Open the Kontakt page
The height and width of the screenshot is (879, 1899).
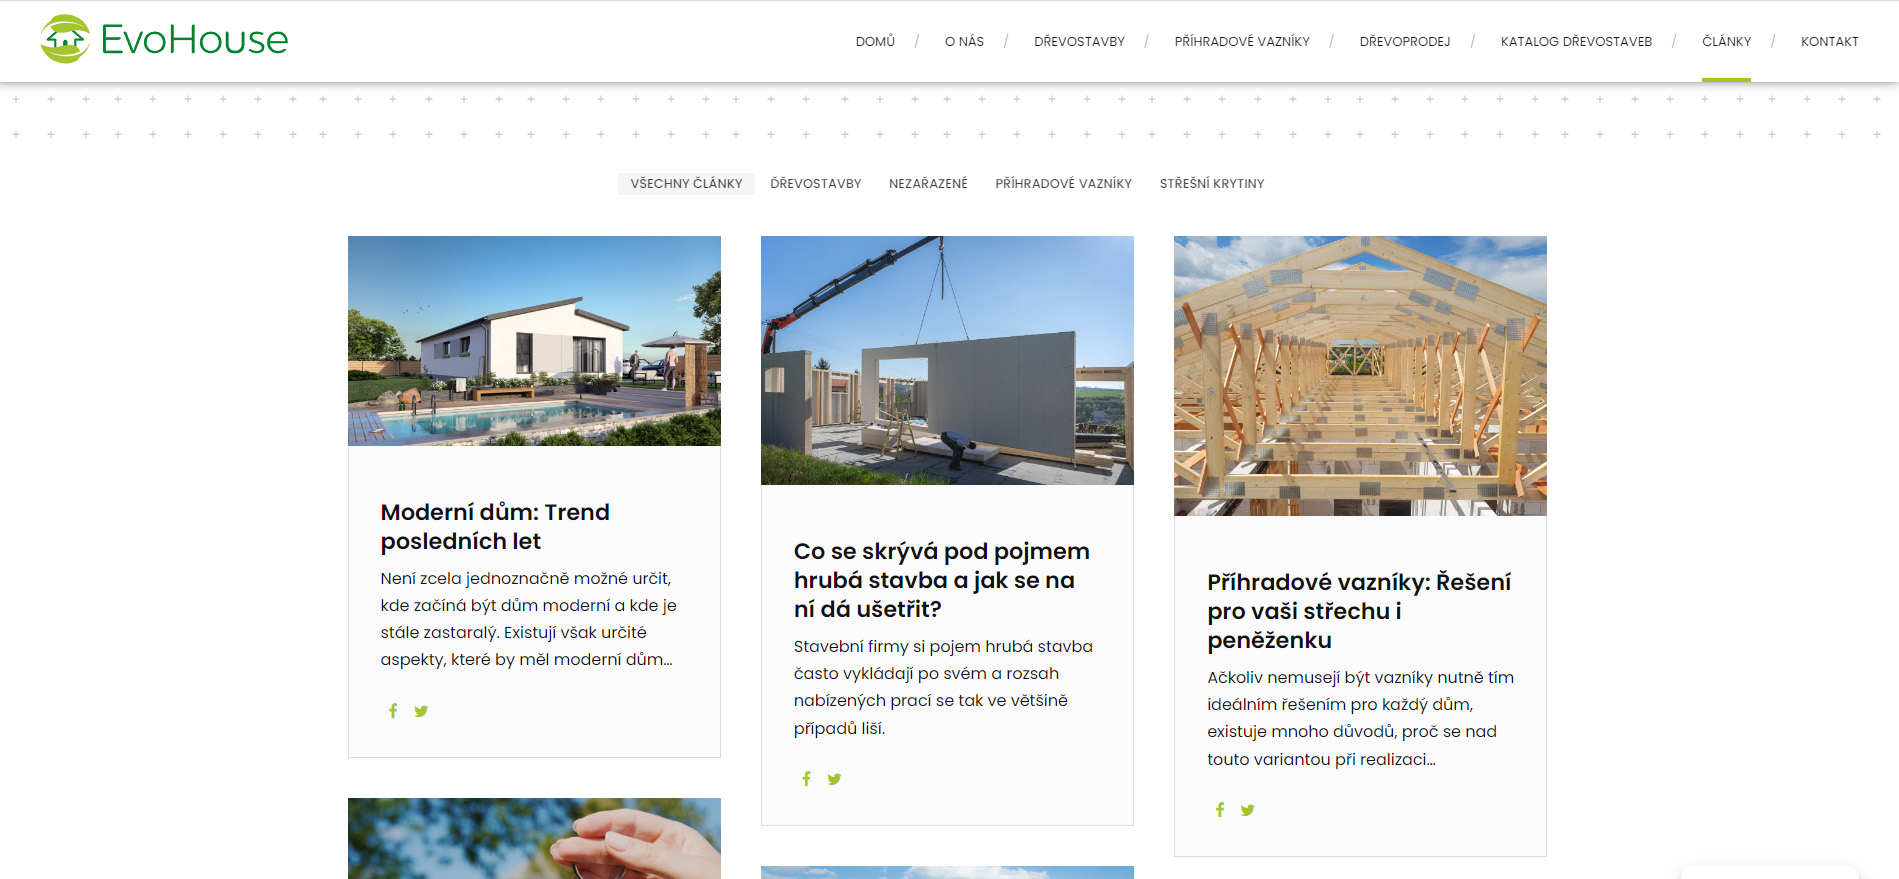coord(1829,41)
